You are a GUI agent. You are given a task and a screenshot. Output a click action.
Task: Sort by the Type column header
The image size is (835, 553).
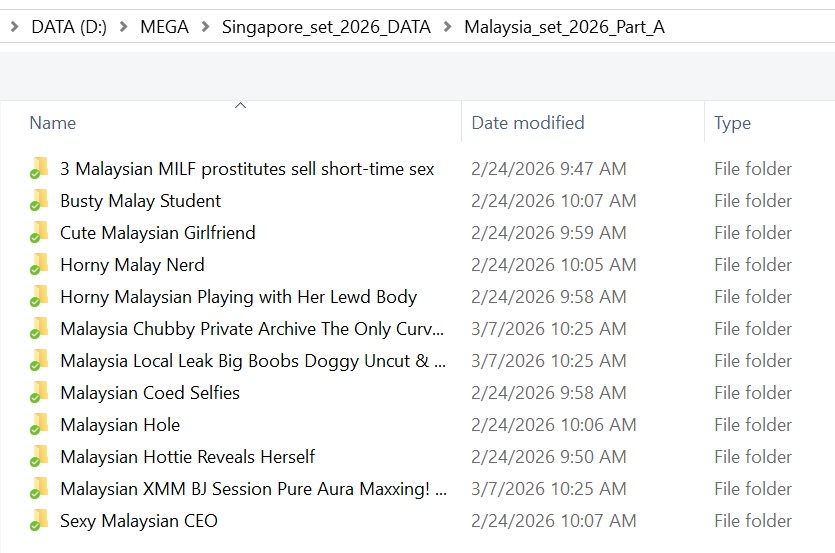pos(732,123)
